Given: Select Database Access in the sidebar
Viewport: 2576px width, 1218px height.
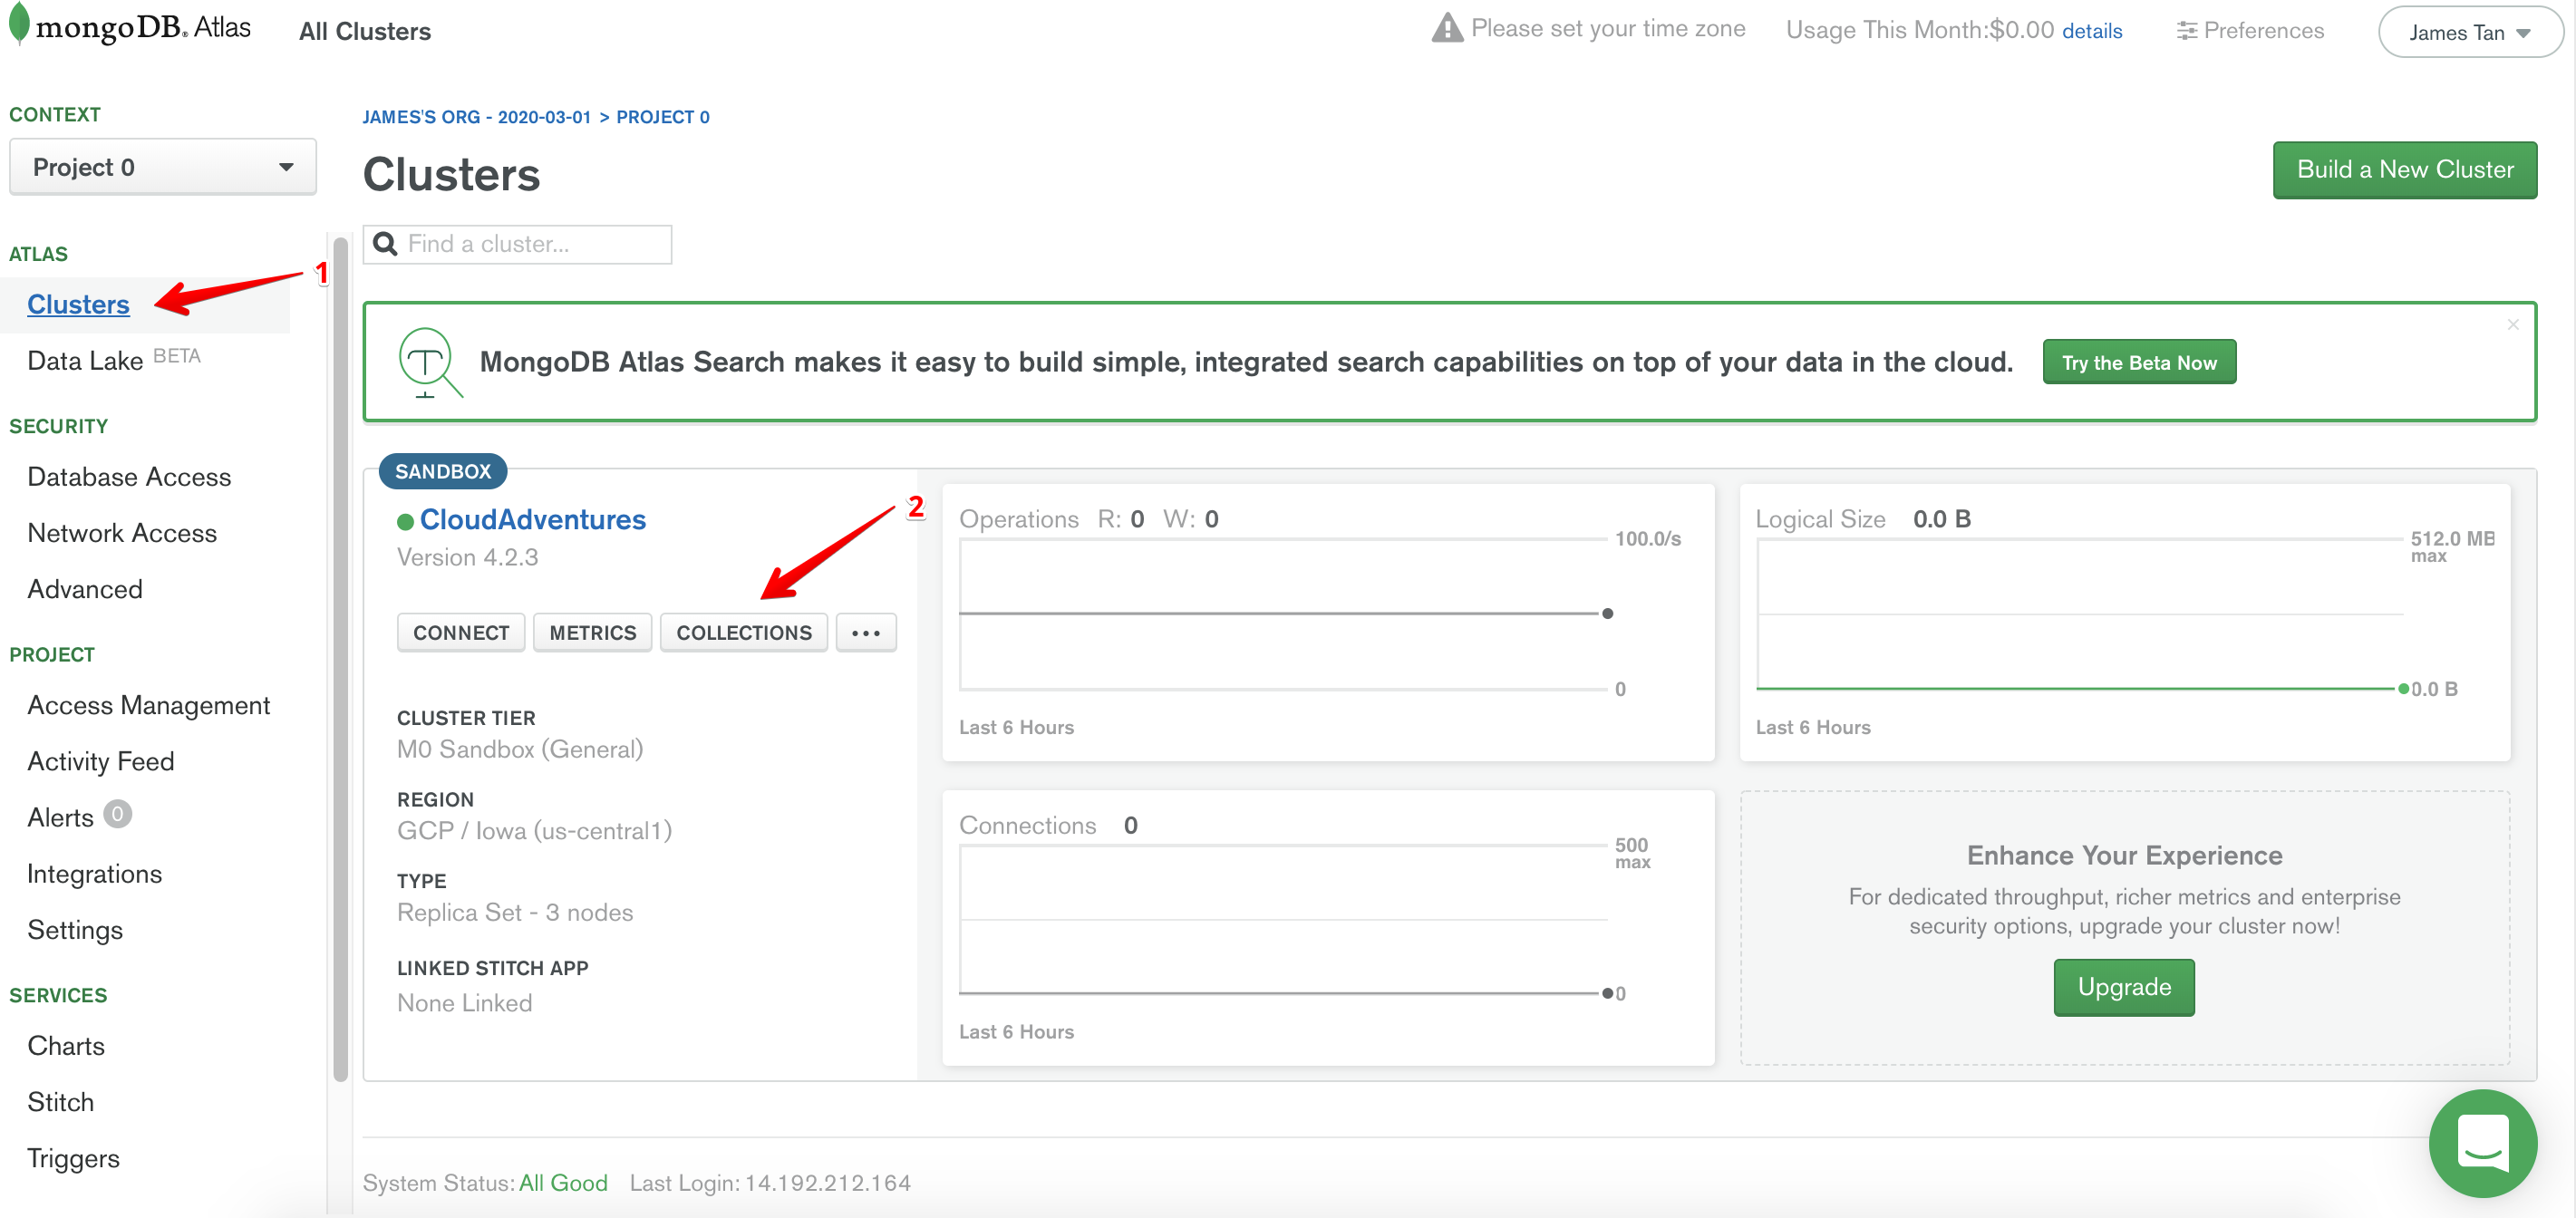Looking at the screenshot, I should point(129,477).
